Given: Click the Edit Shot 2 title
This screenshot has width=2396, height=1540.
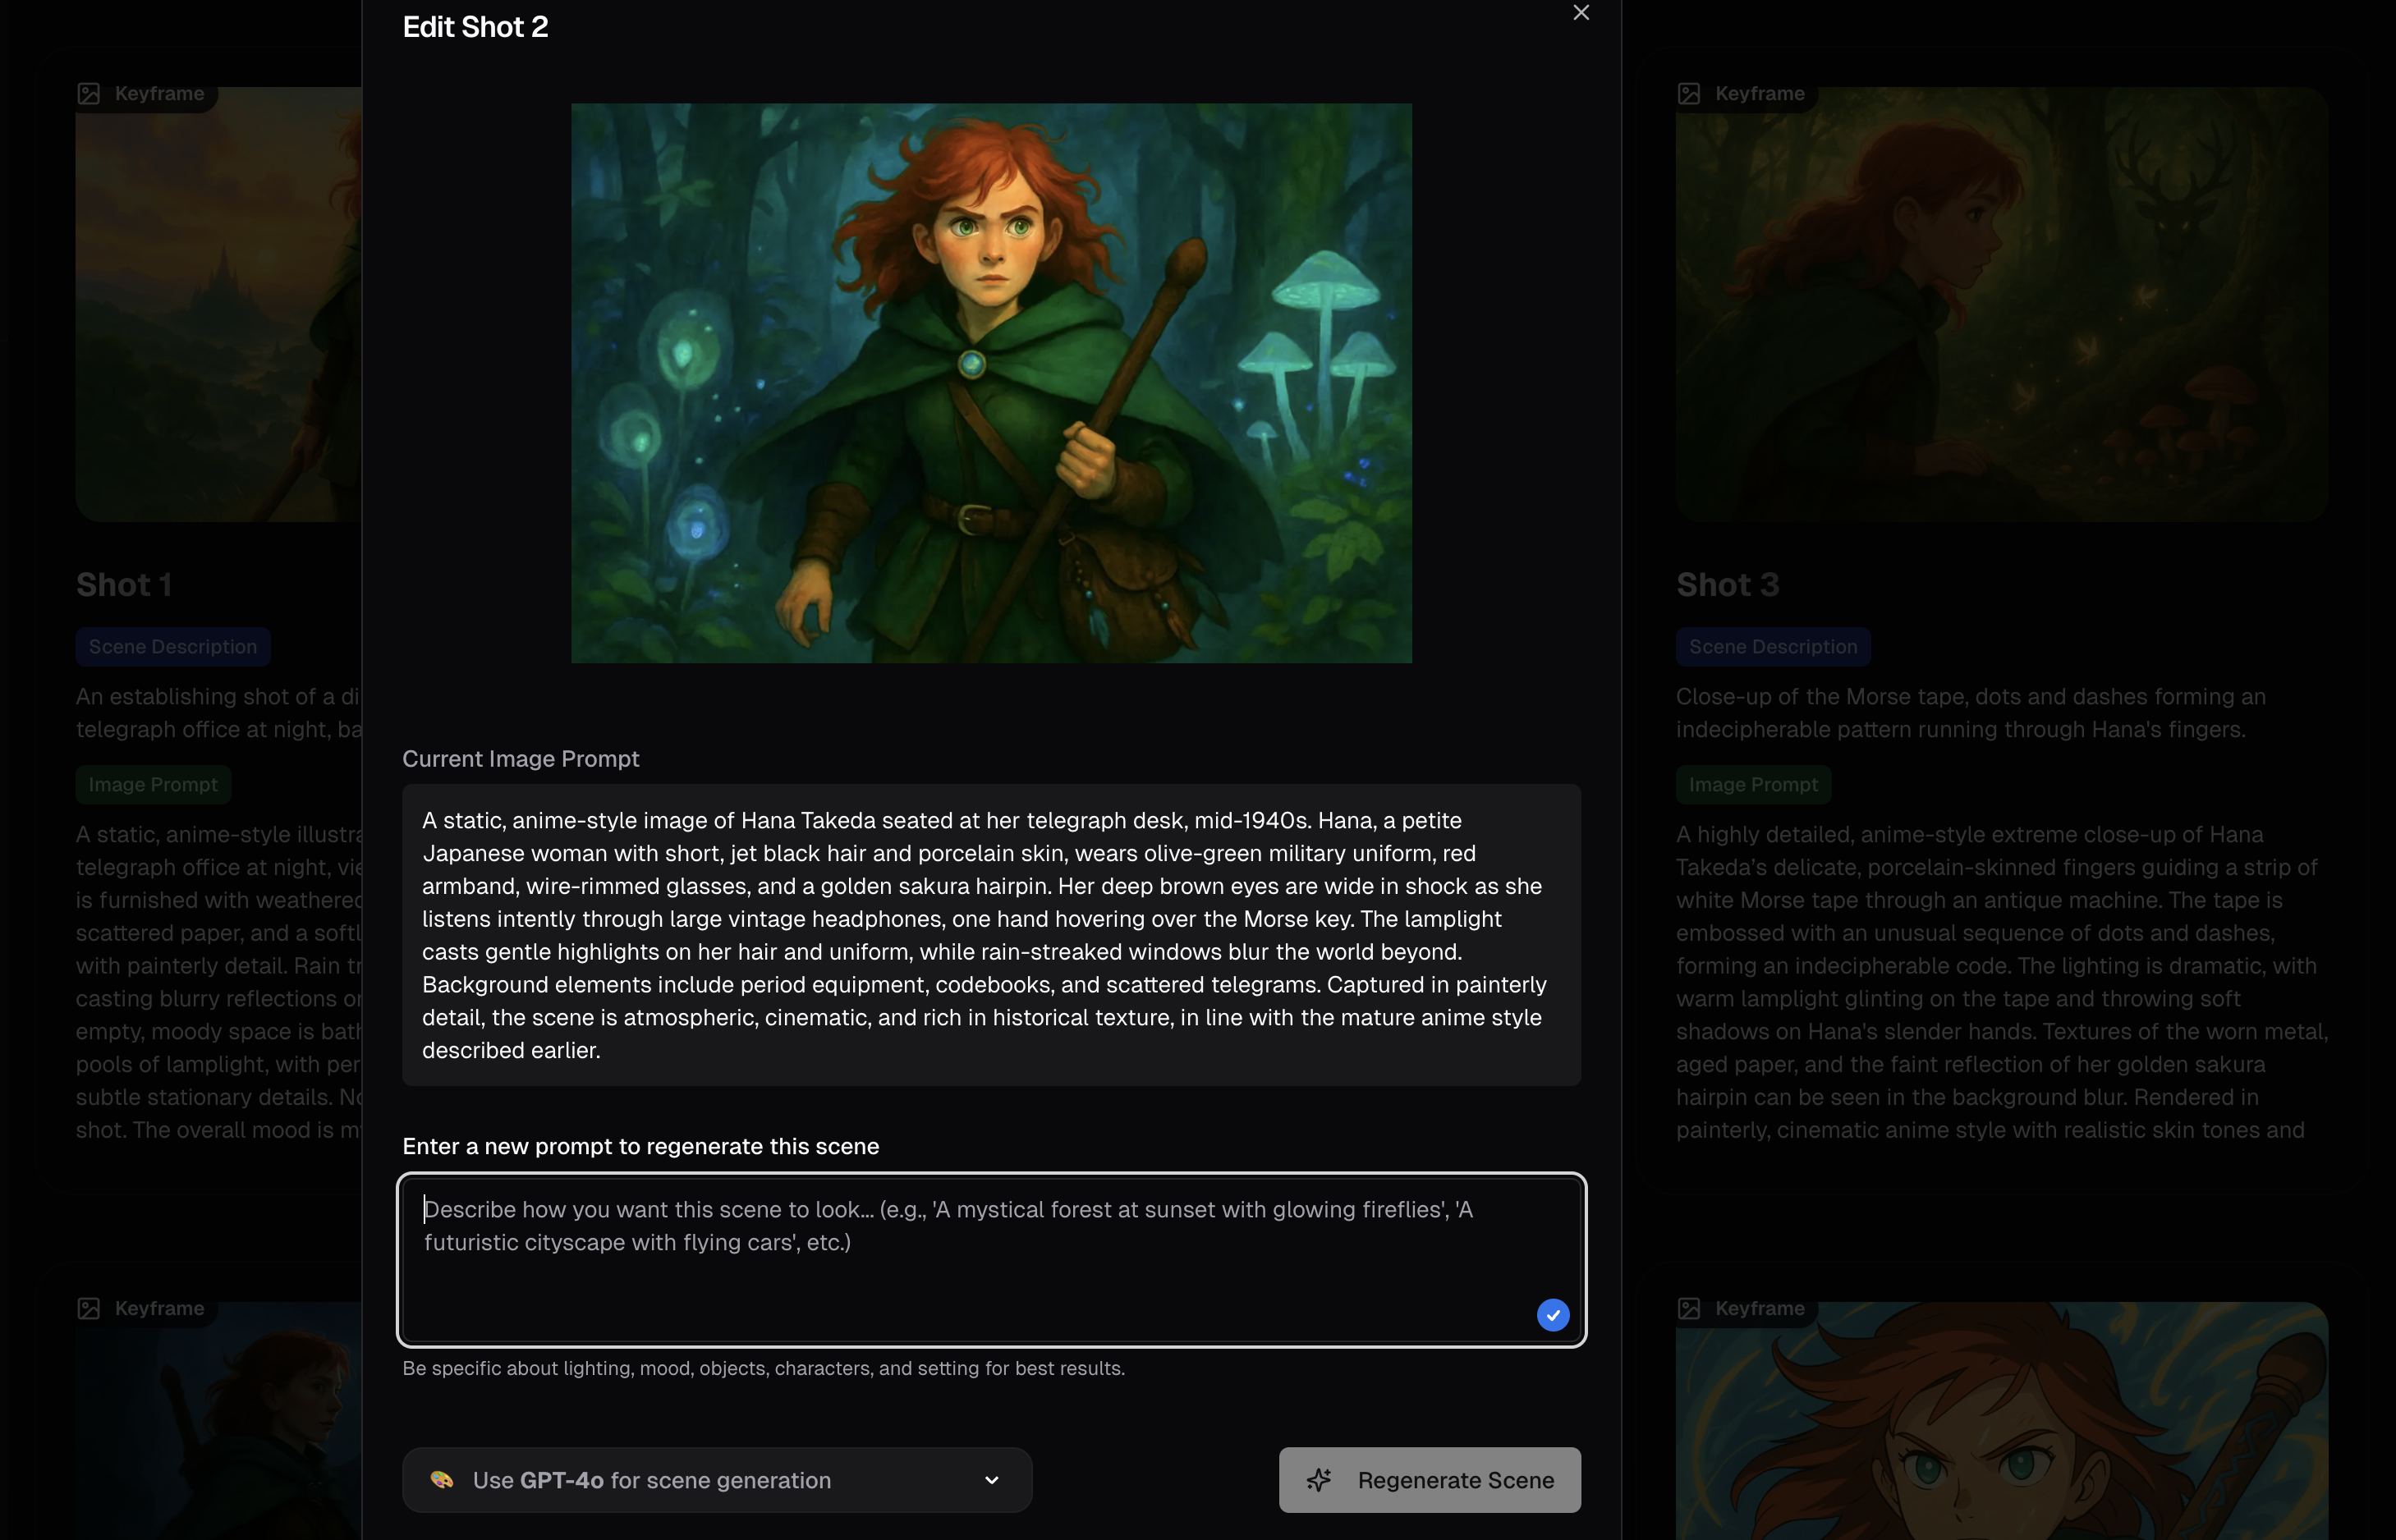Looking at the screenshot, I should click(x=475, y=27).
